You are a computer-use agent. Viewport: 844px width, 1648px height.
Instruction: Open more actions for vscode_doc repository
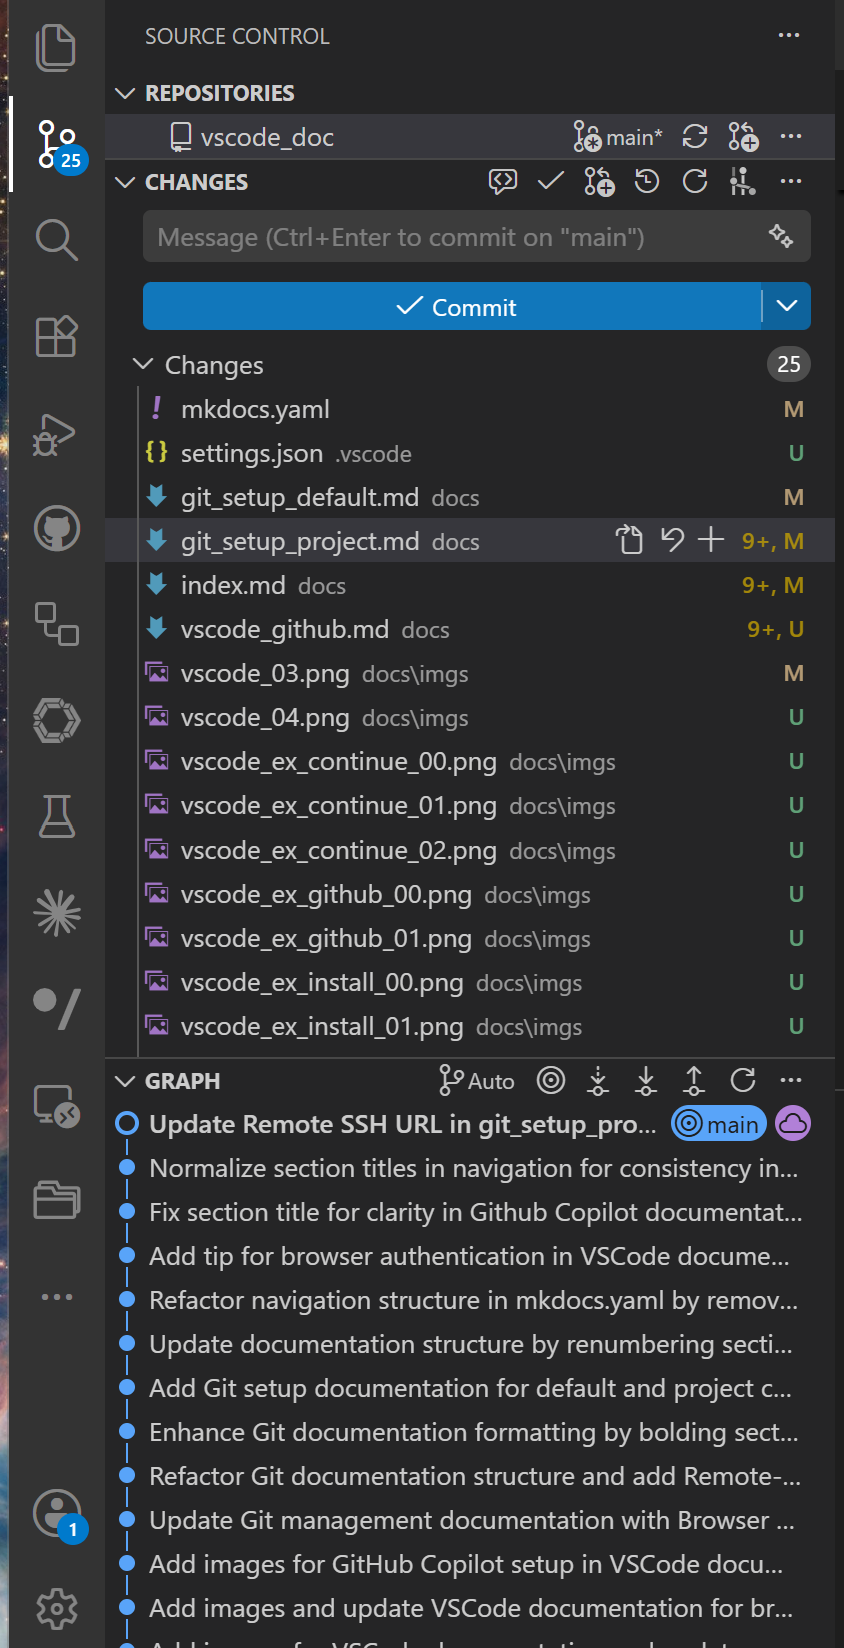click(x=790, y=137)
